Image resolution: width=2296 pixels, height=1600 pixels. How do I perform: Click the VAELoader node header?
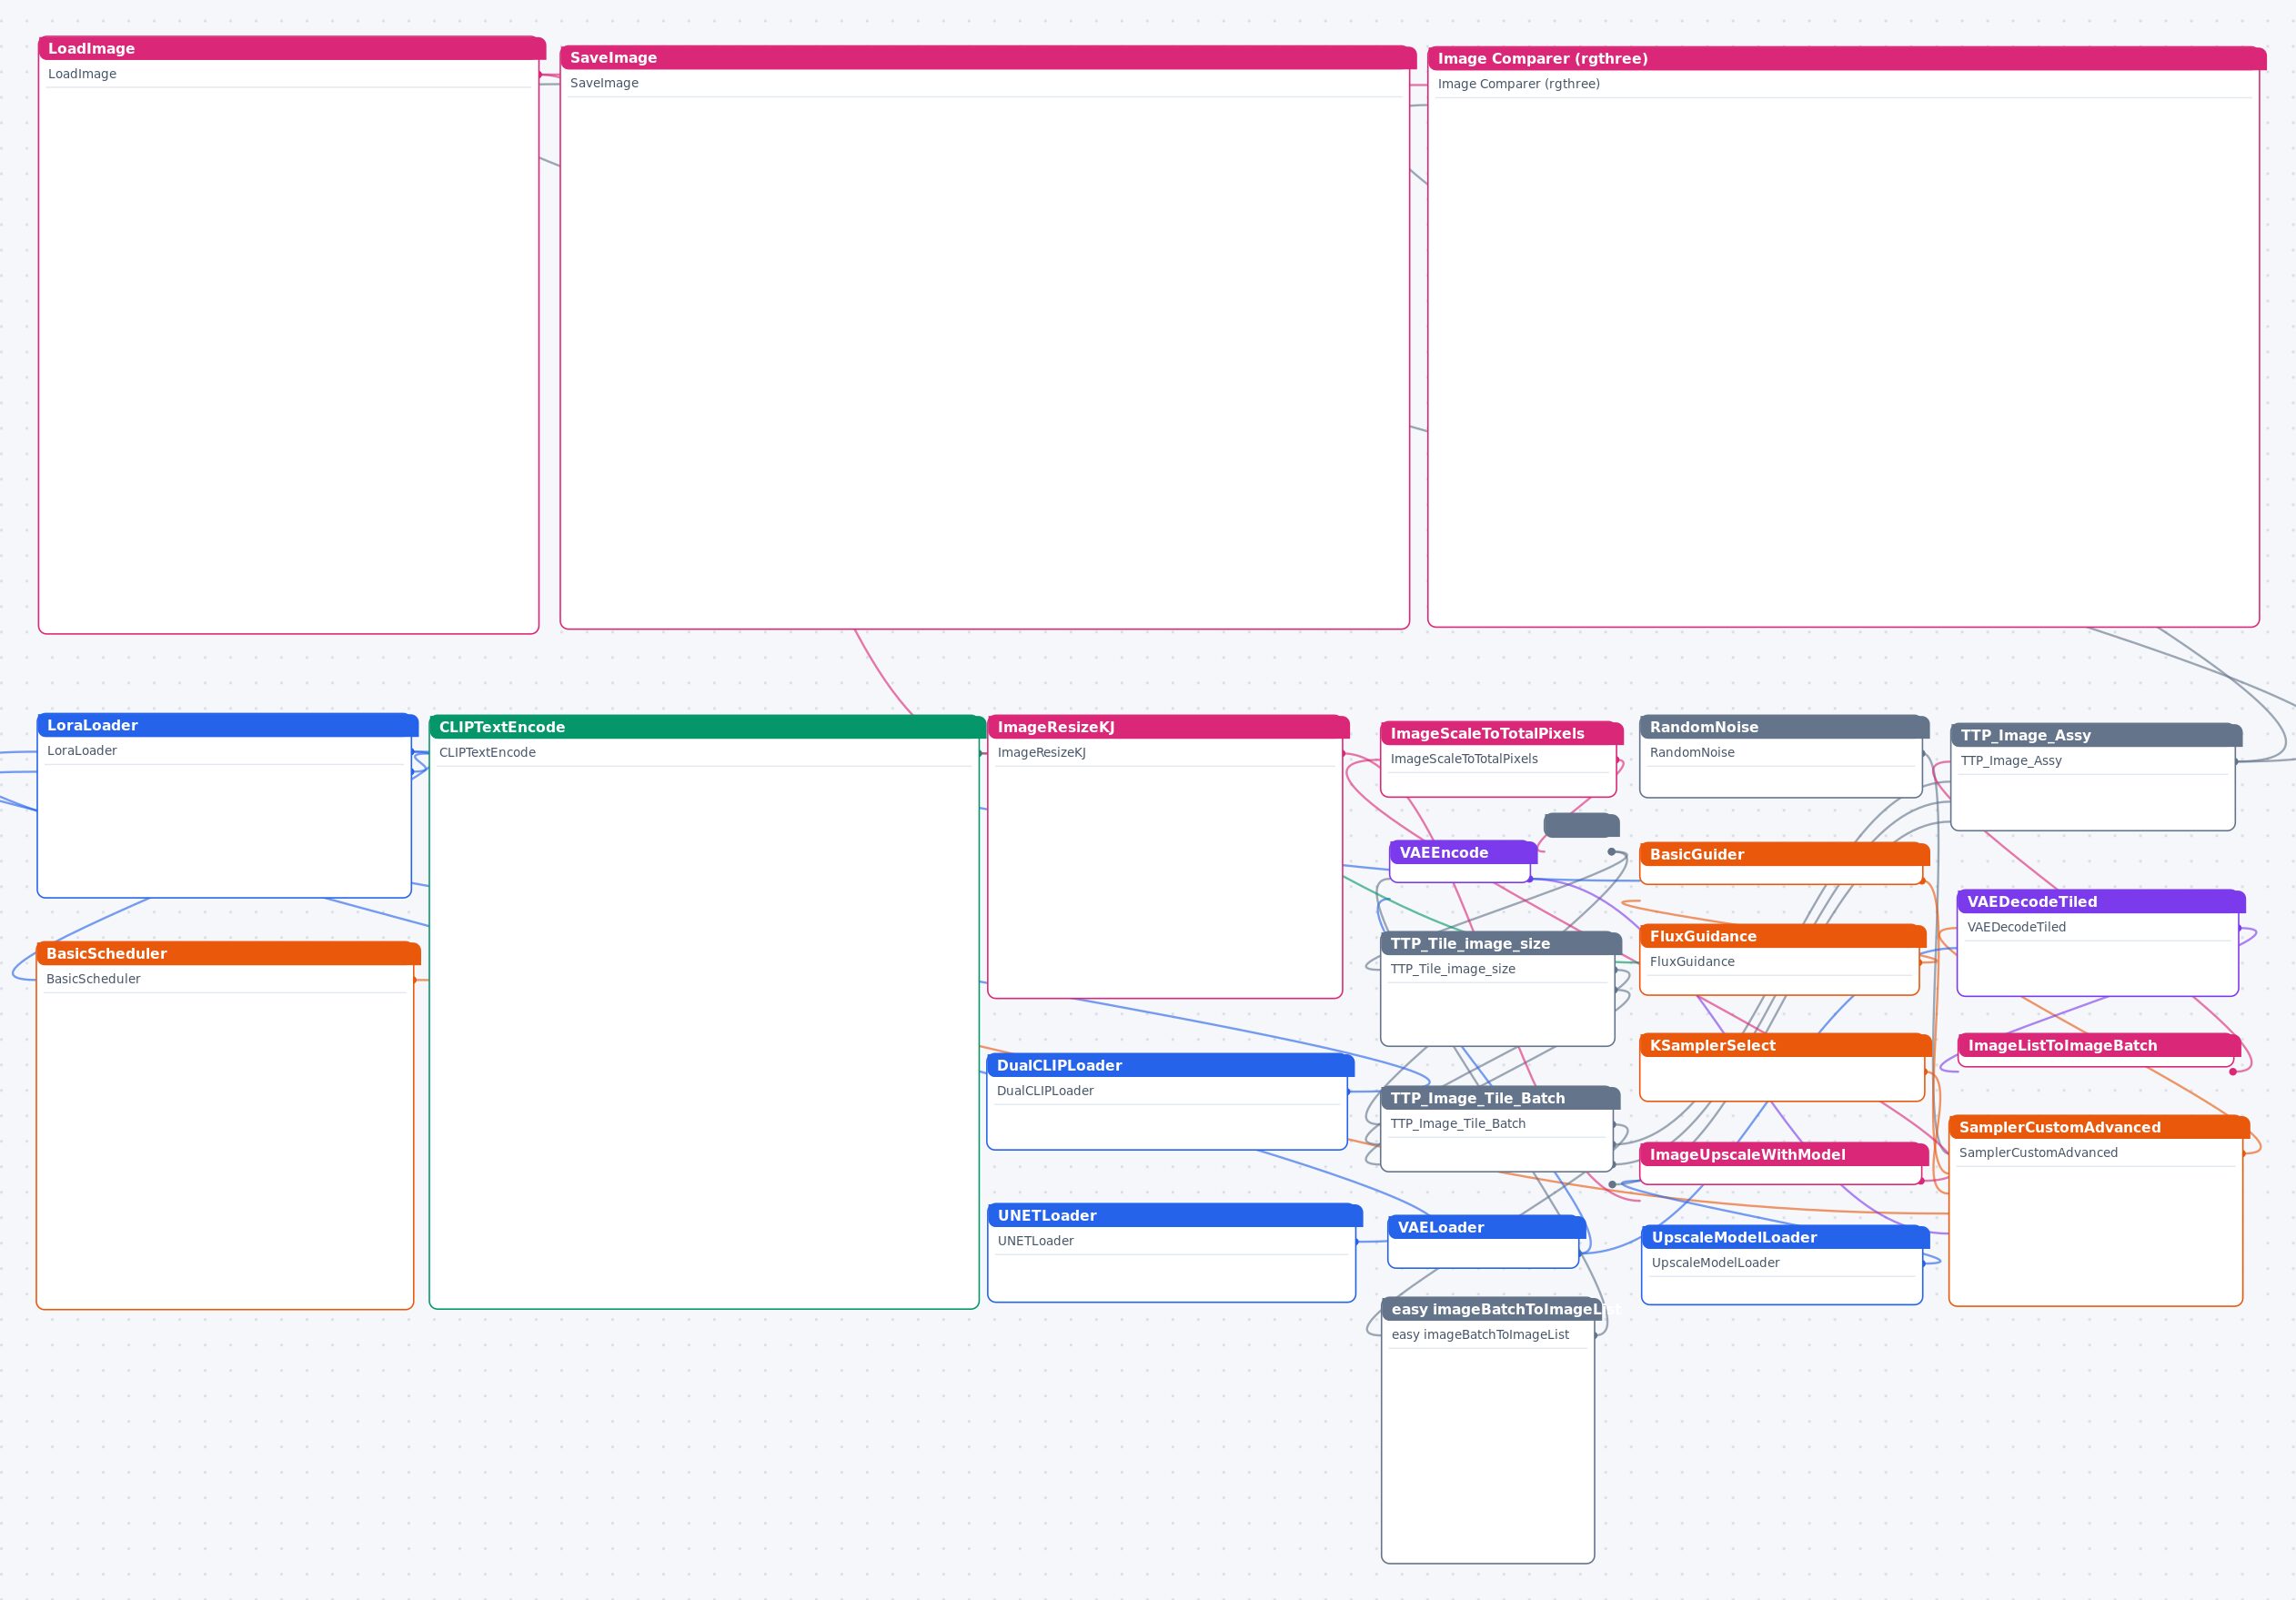tap(1487, 1227)
